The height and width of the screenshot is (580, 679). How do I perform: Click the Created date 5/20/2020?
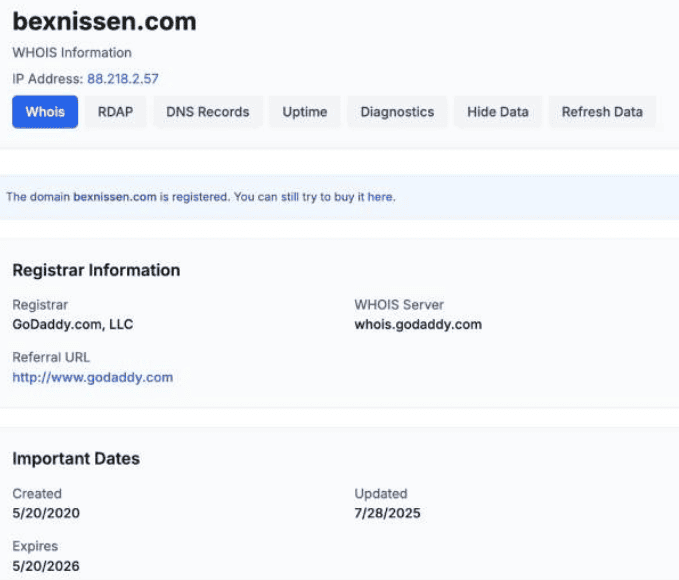(x=45, y=513)
